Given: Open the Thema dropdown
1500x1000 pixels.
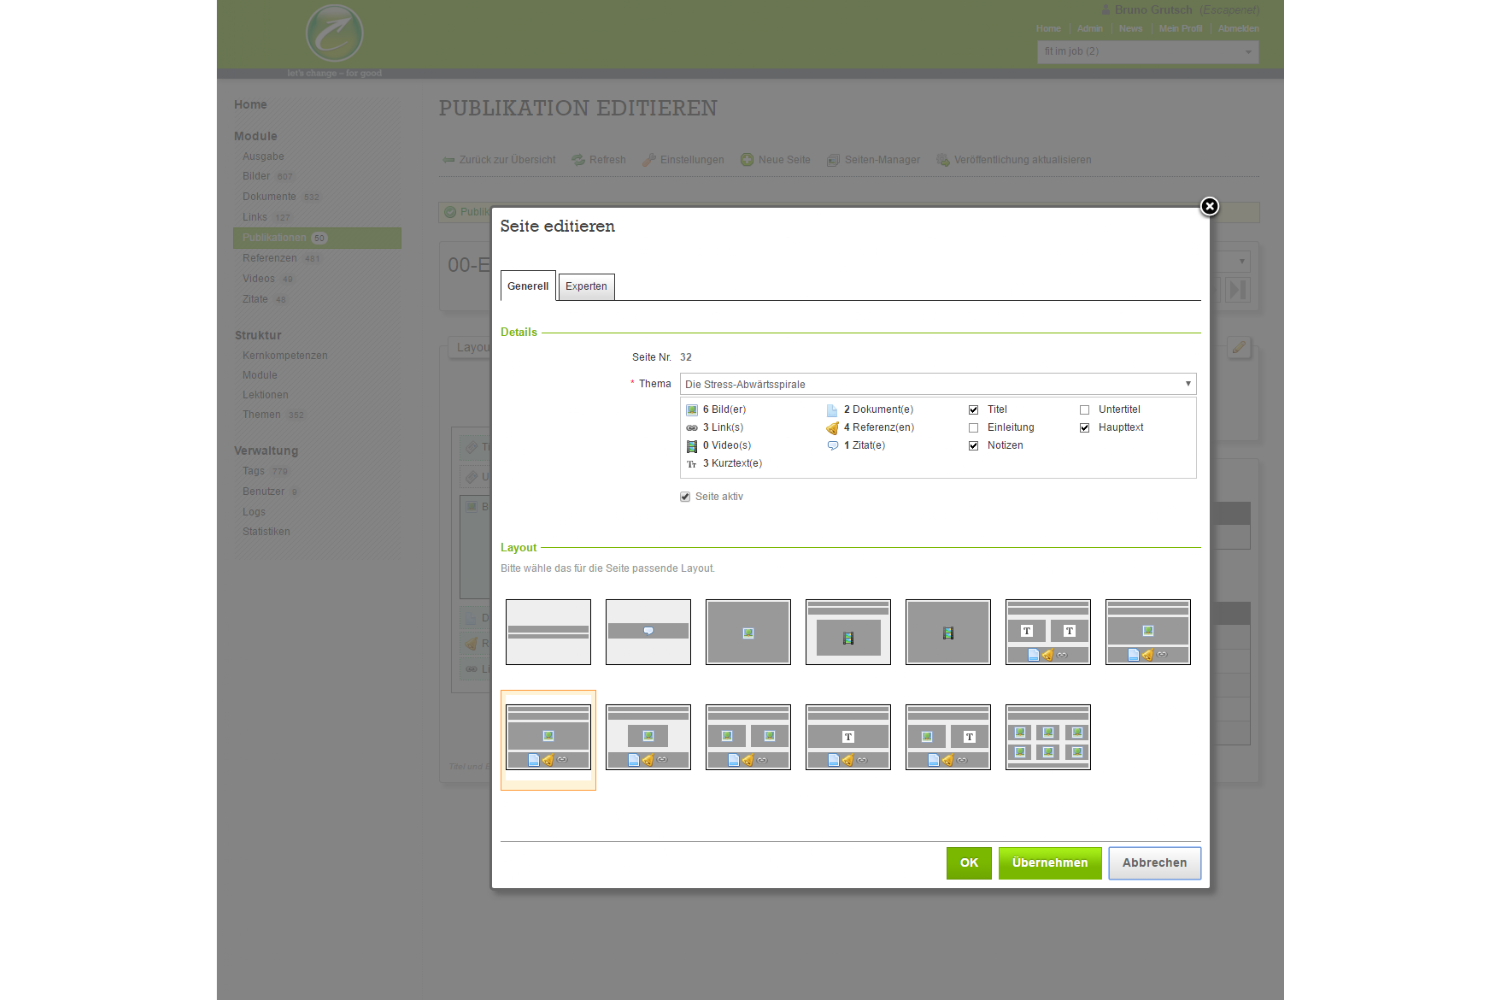Looking at the screenshot, I should coord(937,384).
